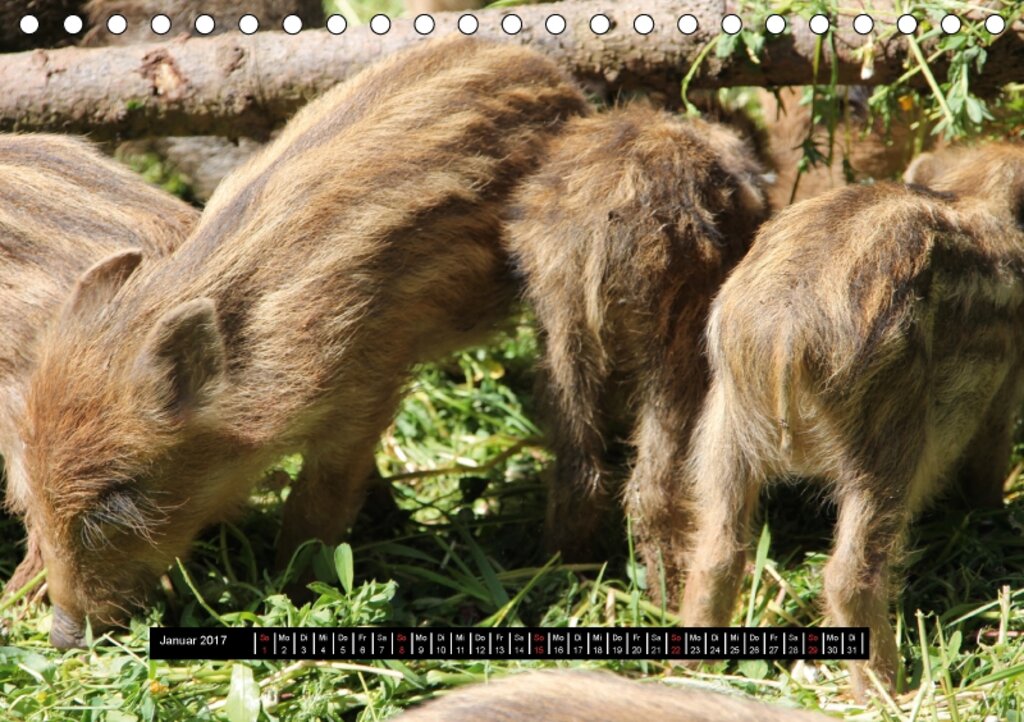Screen dimensions: 1024x722
Task: Choose day 'Mo 30' in the date strip
Action: [833, 644]
